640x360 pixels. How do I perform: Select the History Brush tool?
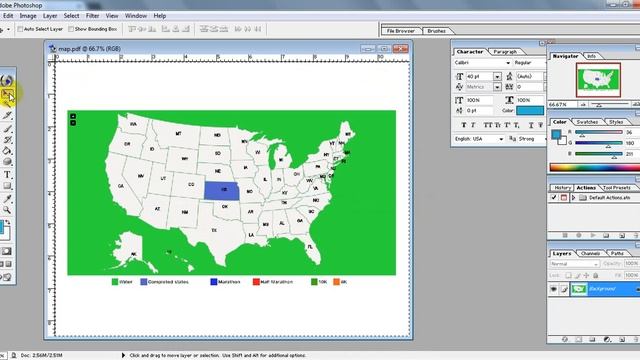pos(7,140)
